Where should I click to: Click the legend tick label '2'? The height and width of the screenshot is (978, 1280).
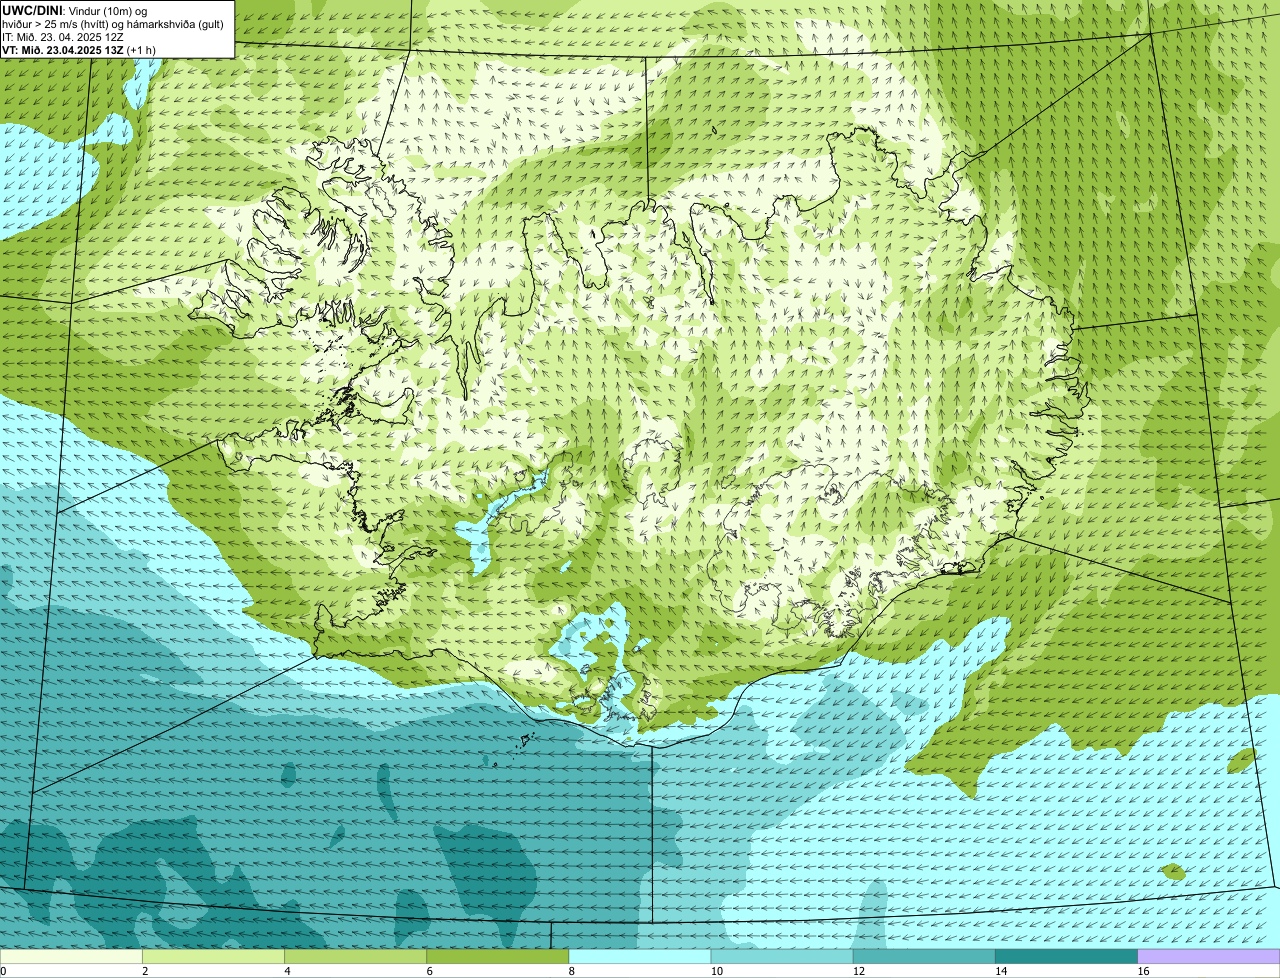(145, 971)
